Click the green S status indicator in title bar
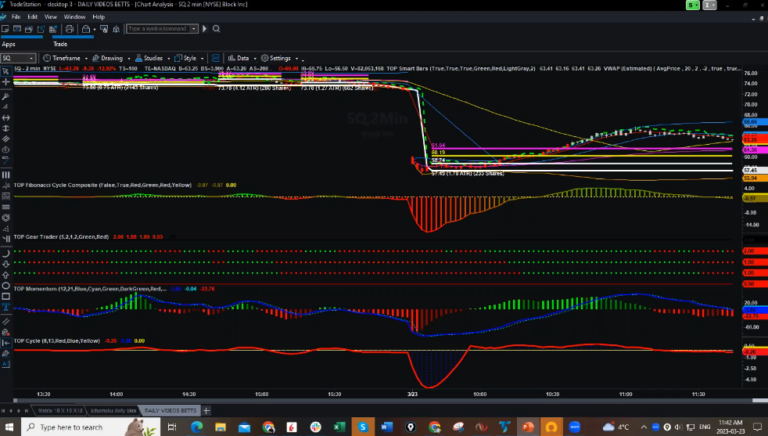Viewport: 768px width, 436px height. [x=694, y=5]
